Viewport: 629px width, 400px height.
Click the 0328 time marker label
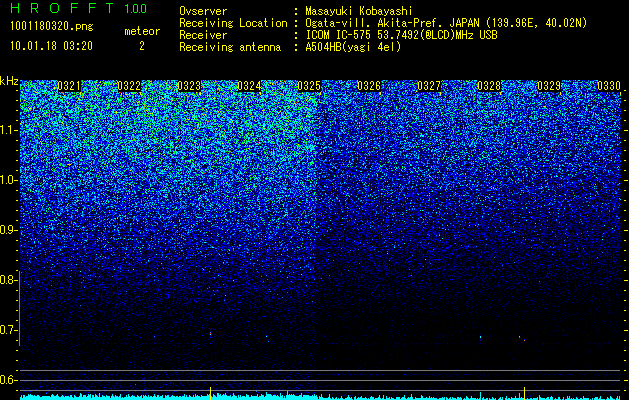click(x=489, y=86)
